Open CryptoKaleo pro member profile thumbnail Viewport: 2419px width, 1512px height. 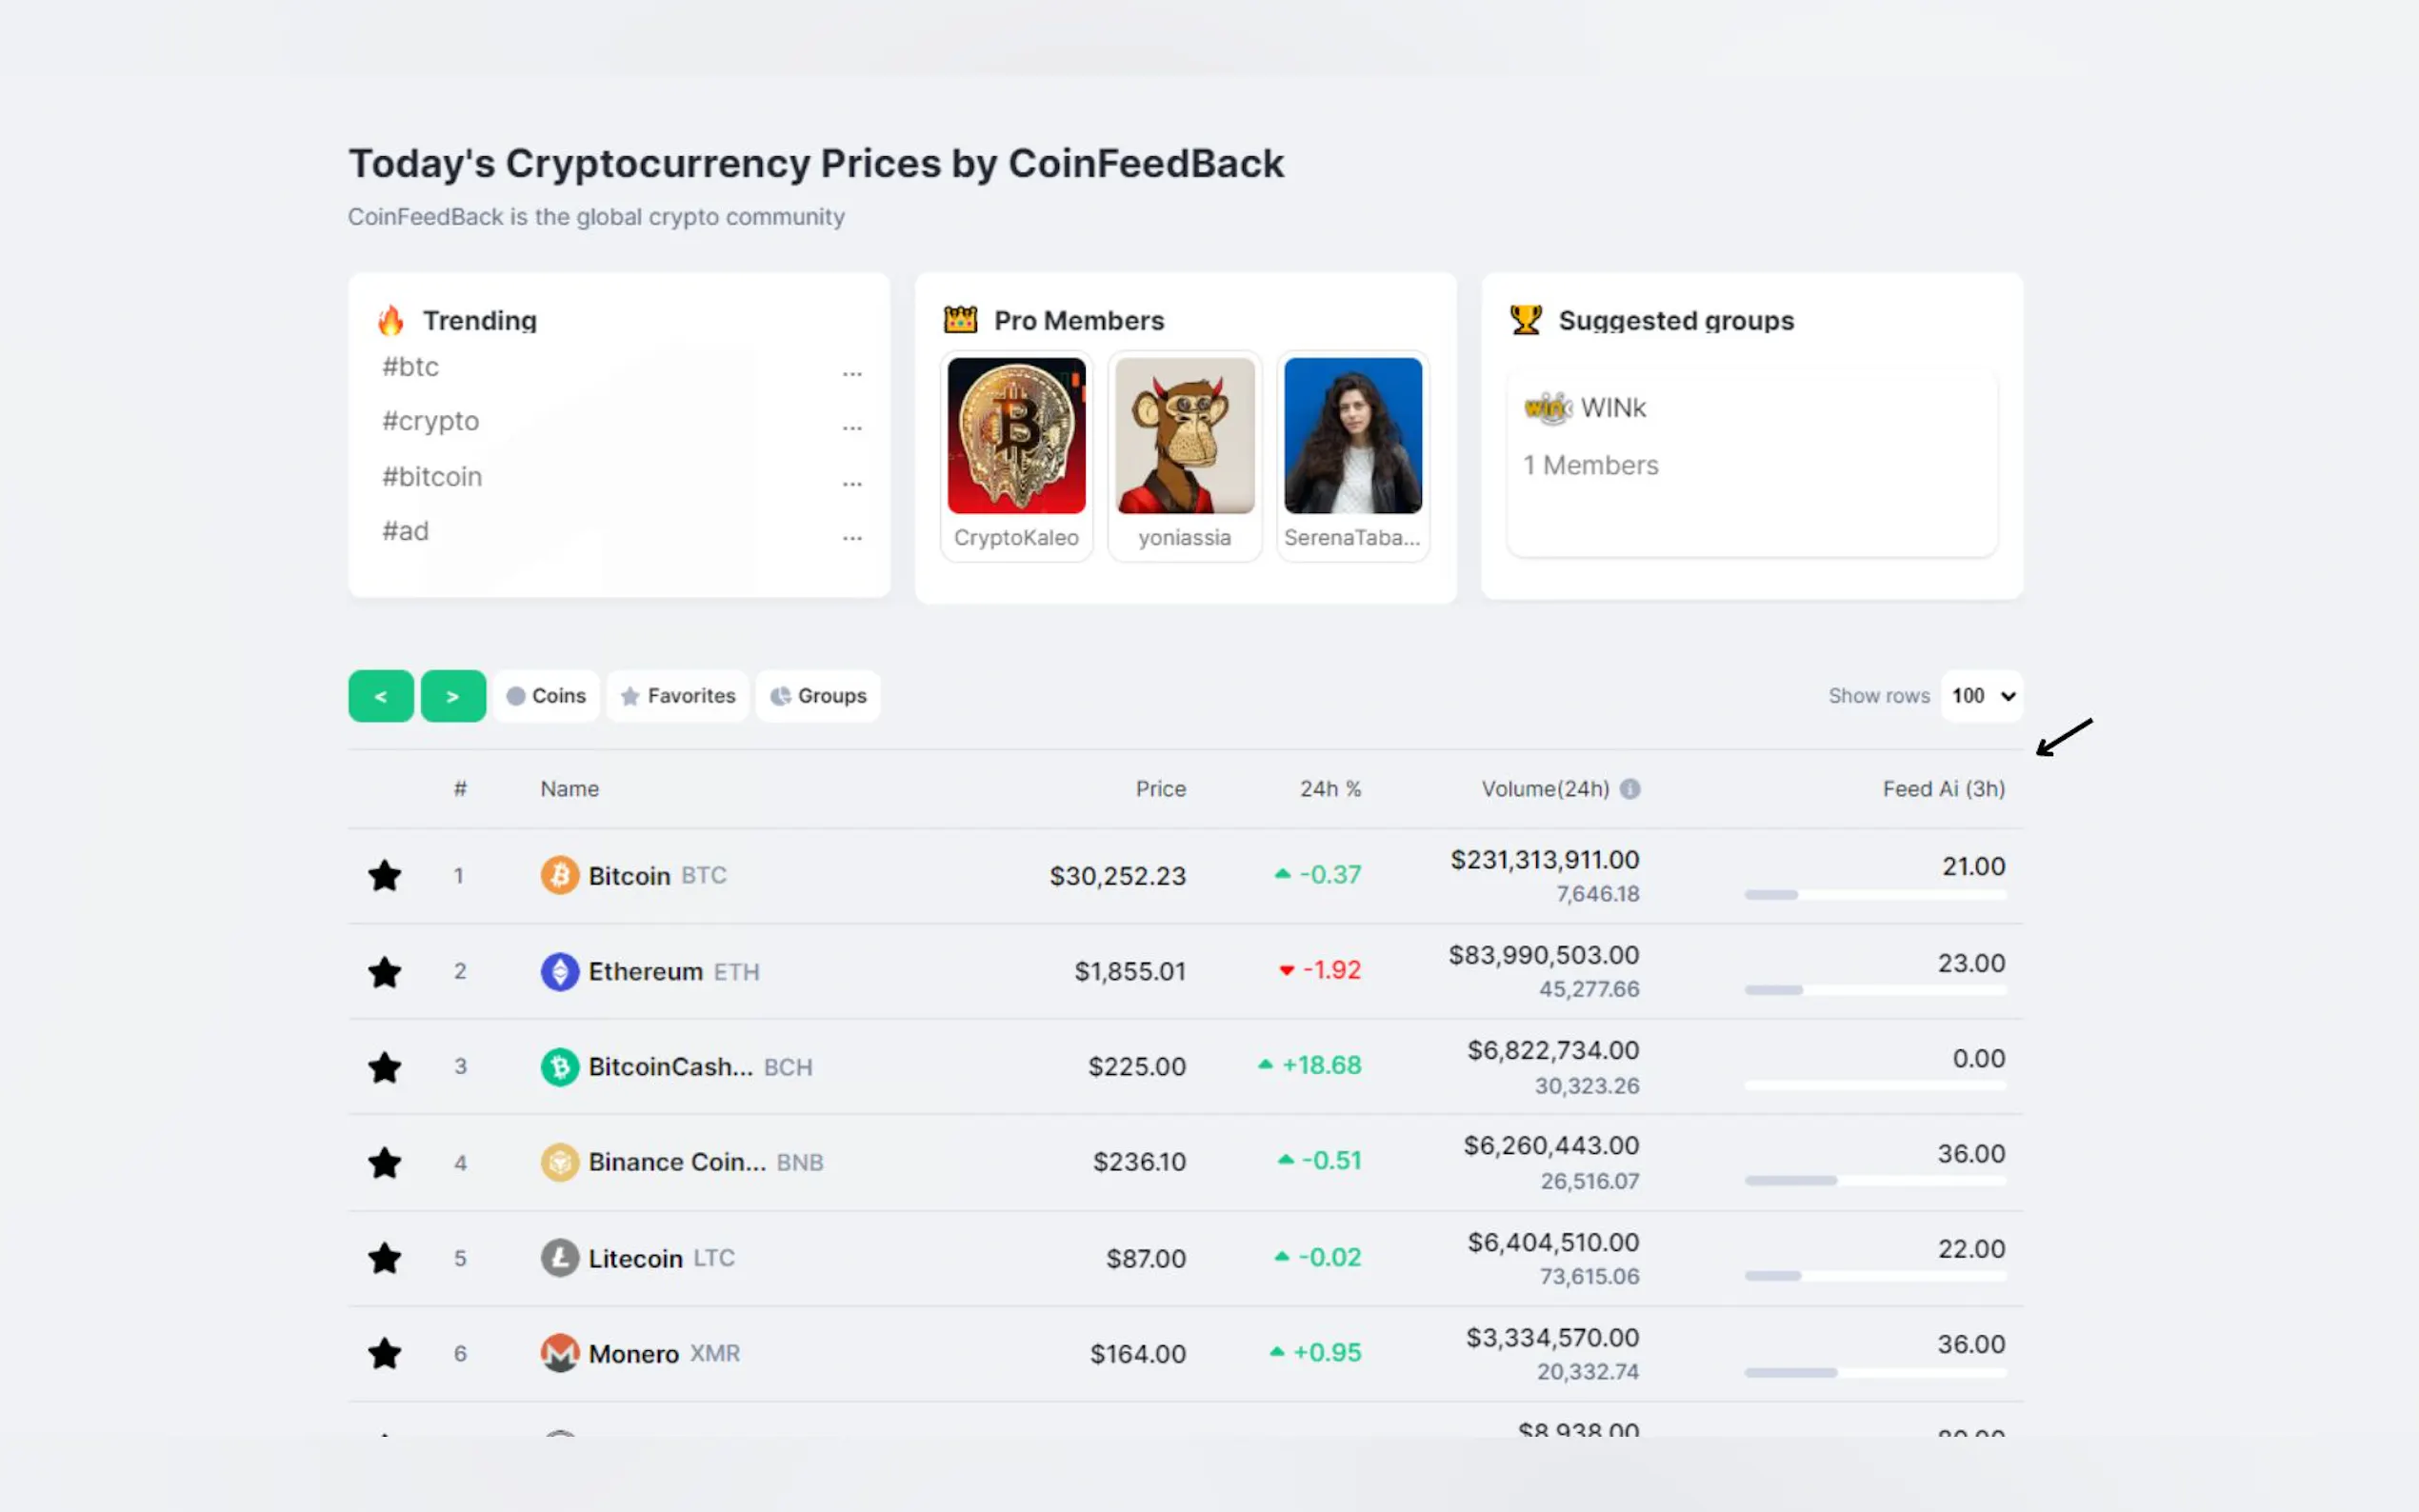1016,436
